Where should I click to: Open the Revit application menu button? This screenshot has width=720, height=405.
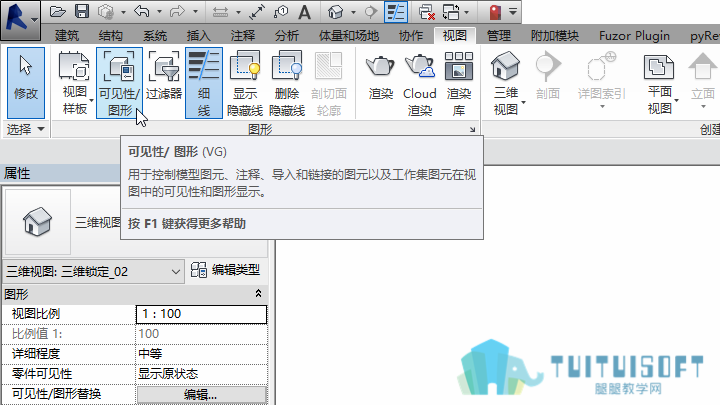pos(20,20)
